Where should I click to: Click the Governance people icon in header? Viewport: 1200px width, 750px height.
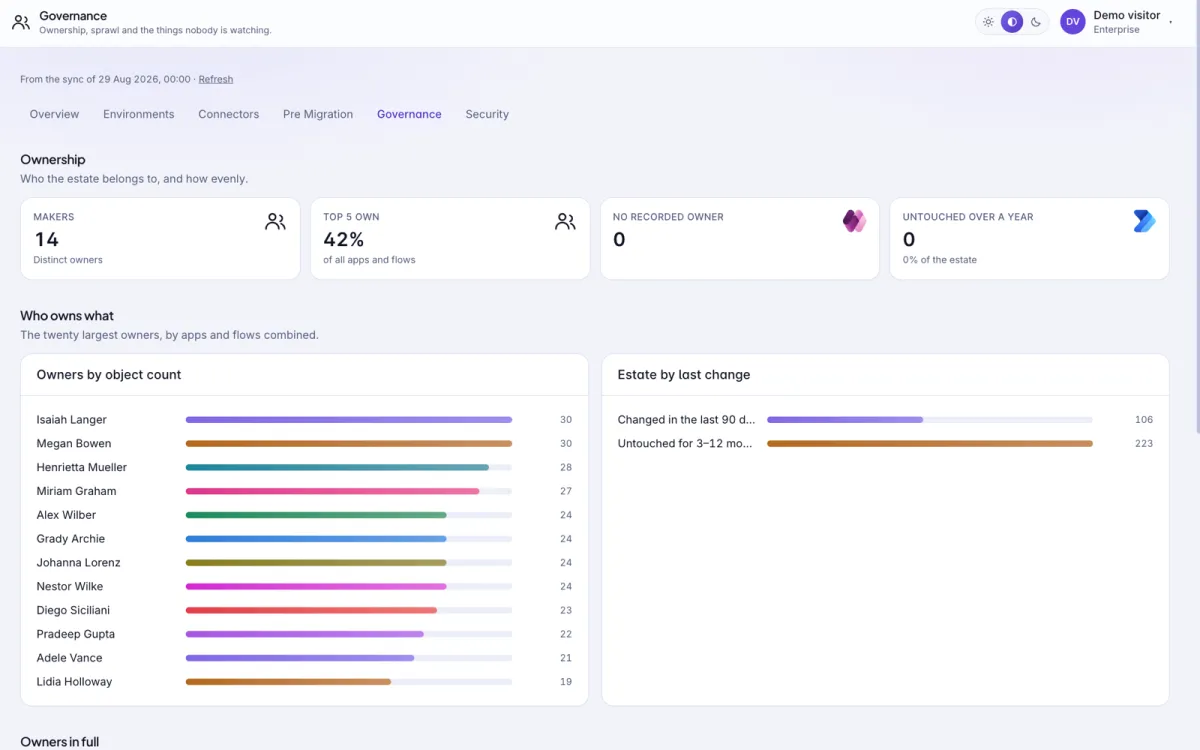(x=20, y=22)
